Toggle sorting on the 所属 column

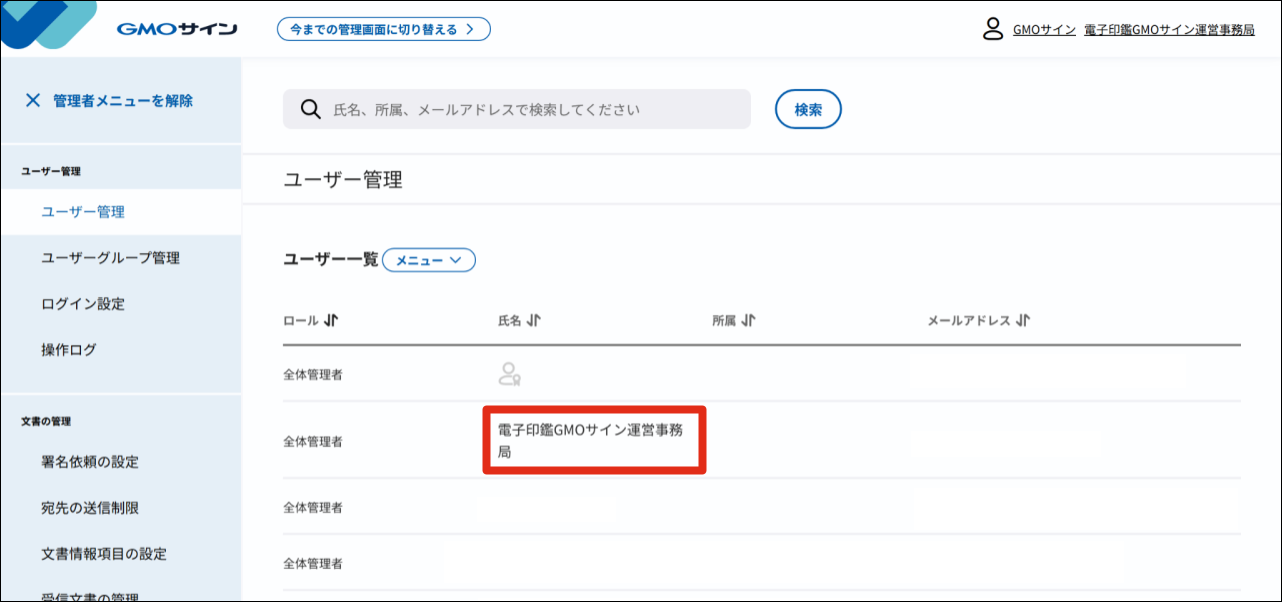(x=749, y=320)
